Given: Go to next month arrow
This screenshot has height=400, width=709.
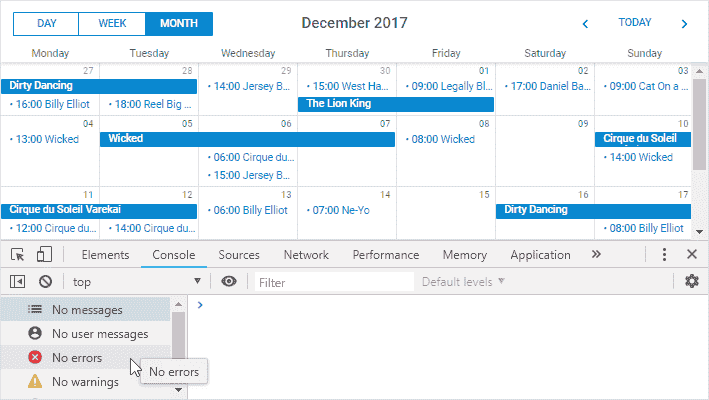Looking at the screenshot, I should (x=684, y=24).
